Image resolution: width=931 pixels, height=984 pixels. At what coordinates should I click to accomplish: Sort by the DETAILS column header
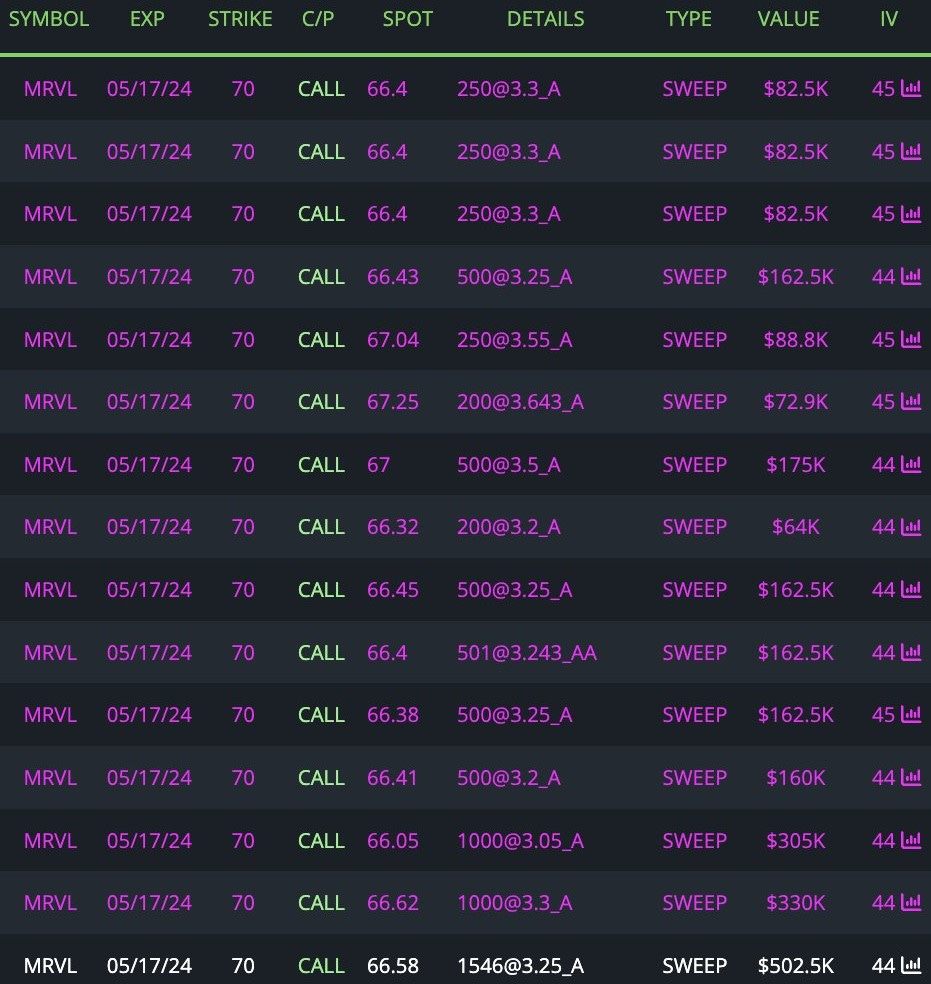(546, 19)
